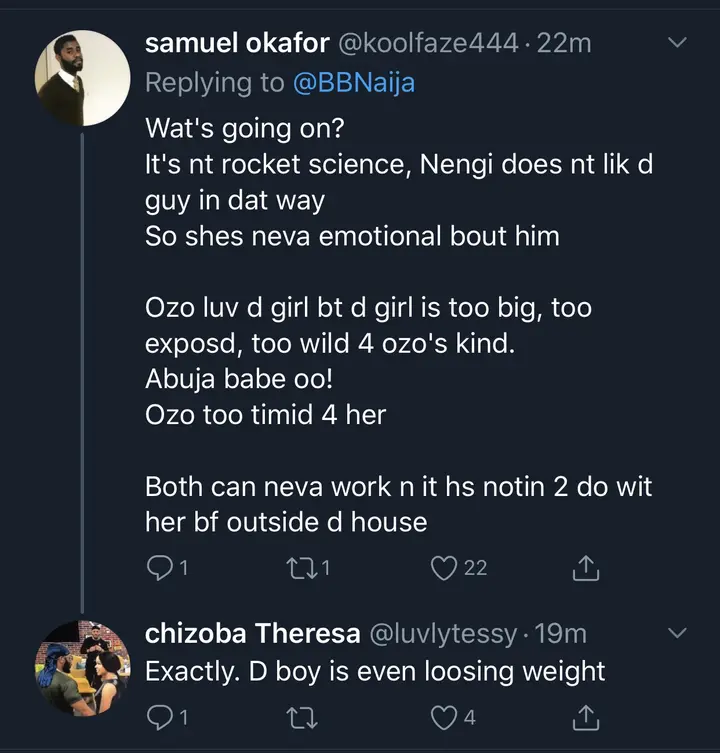Reply to chizoba Theresa's tweet
This screenshot has width=720, height=753.
click(x=160, y=716)
